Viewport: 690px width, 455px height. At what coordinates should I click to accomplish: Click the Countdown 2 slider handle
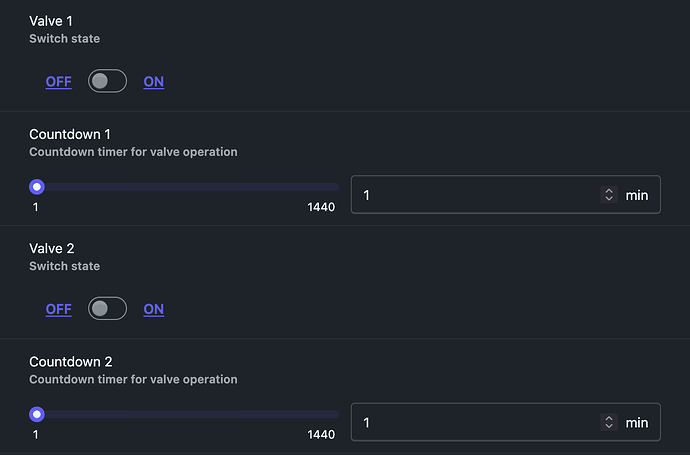coord(37,414)
